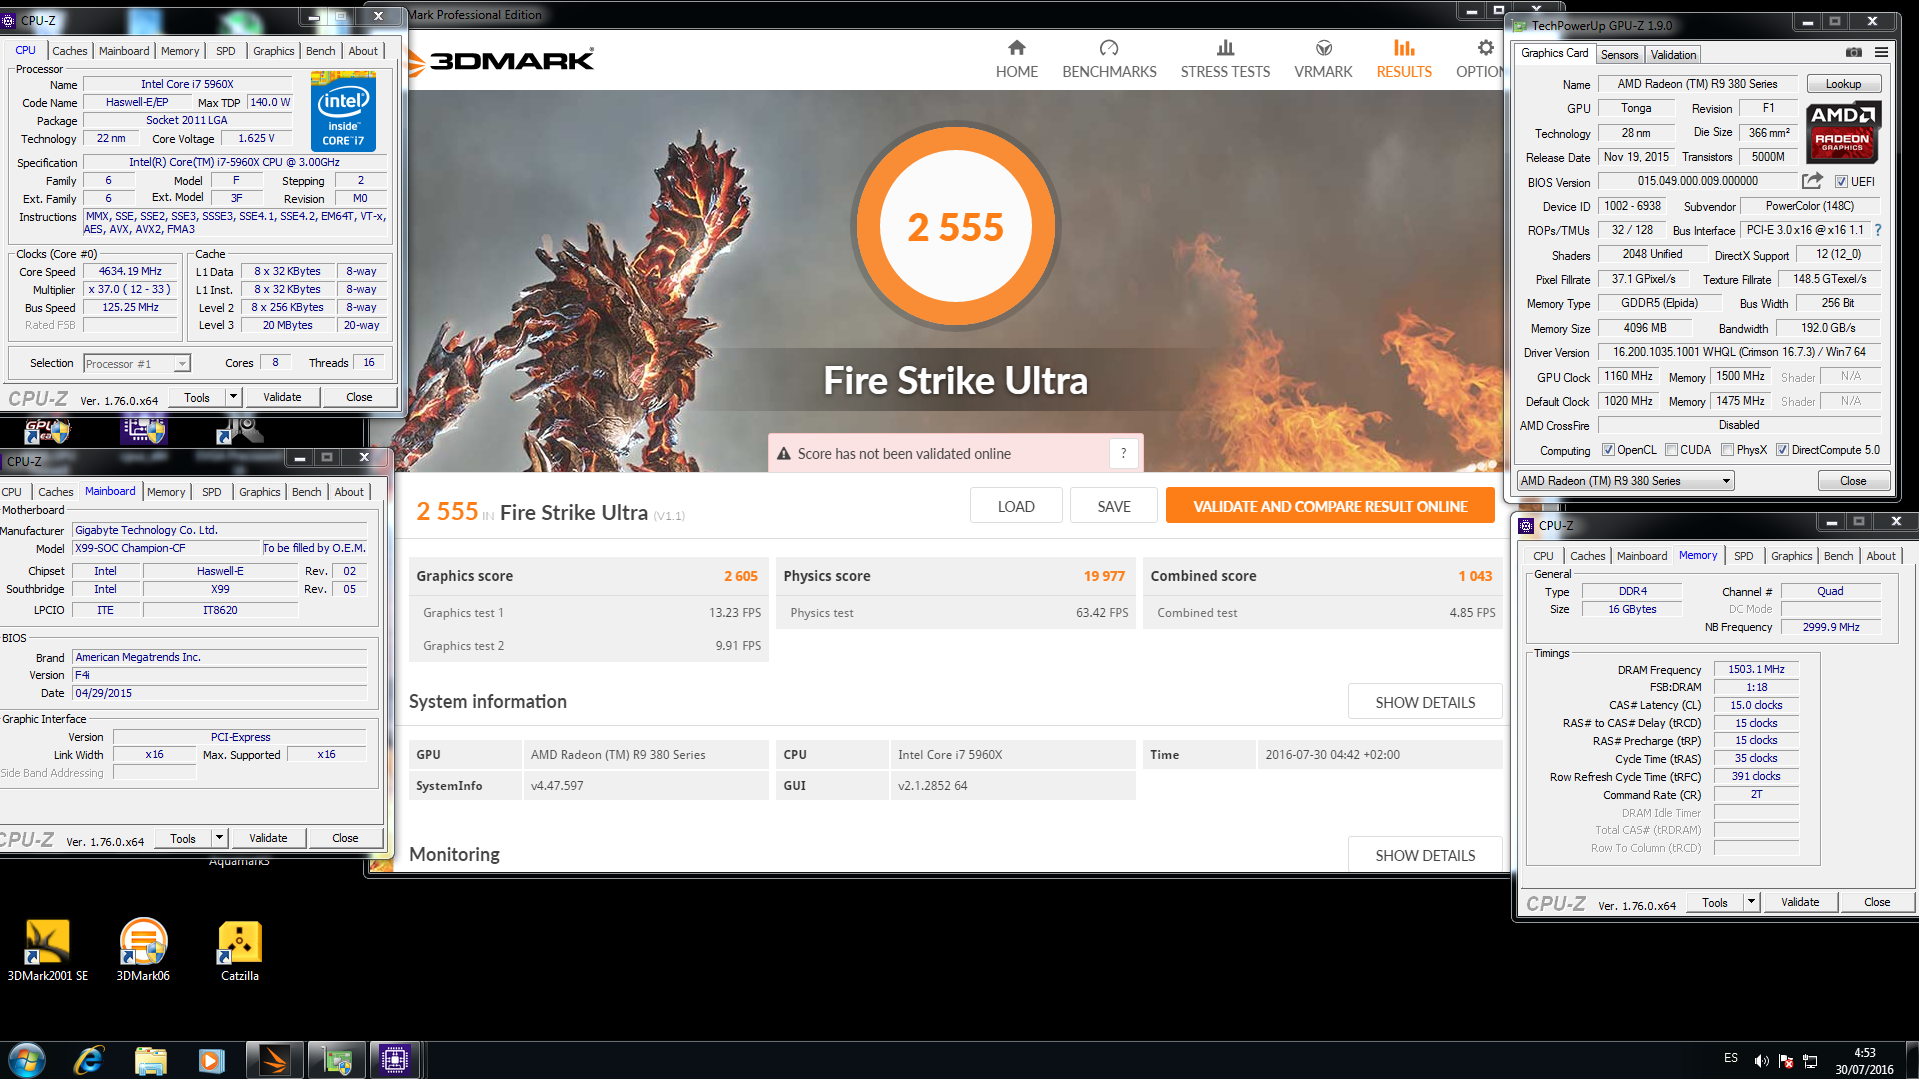The height and width of the screenshot is (1079, 1919).
Task: Open Windows Media Player from taskbar
Action: (x=211, y=1060)
